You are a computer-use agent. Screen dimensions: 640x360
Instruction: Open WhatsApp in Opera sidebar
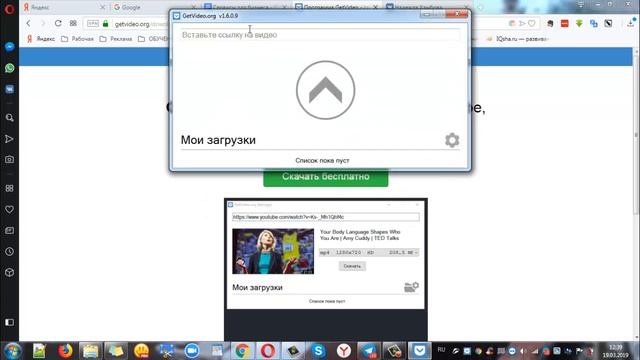click(x=9, y=68)
